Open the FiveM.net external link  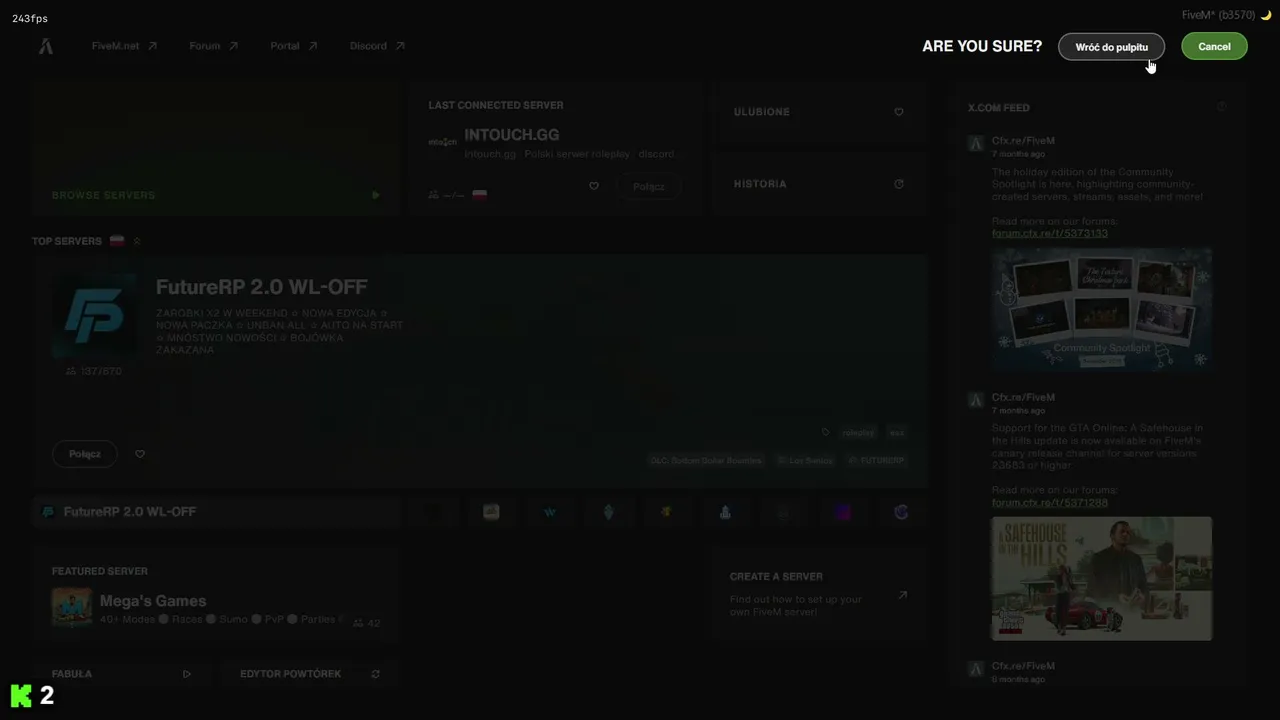tap(124, 46)
